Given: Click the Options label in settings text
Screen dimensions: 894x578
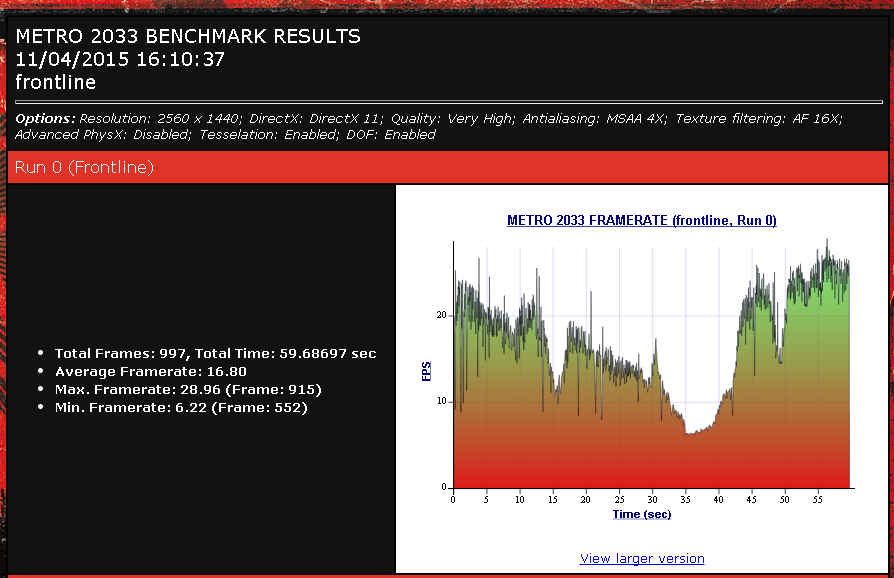Looking at the screenshot, I should pyautogui.click(x=45, y=119).
